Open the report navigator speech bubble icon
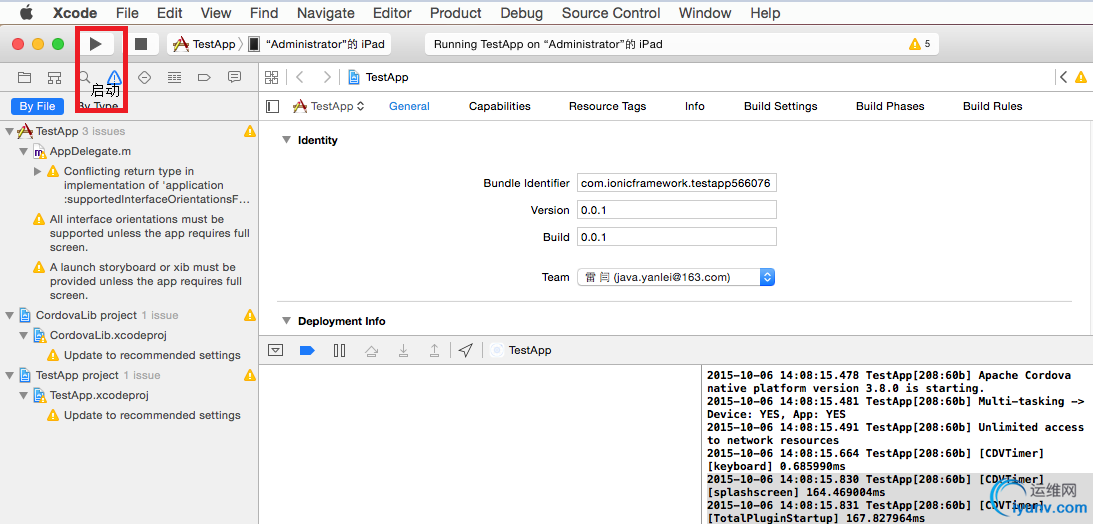Image resolution: width=1093 pixels, height=524 pixels. [234, 77]
